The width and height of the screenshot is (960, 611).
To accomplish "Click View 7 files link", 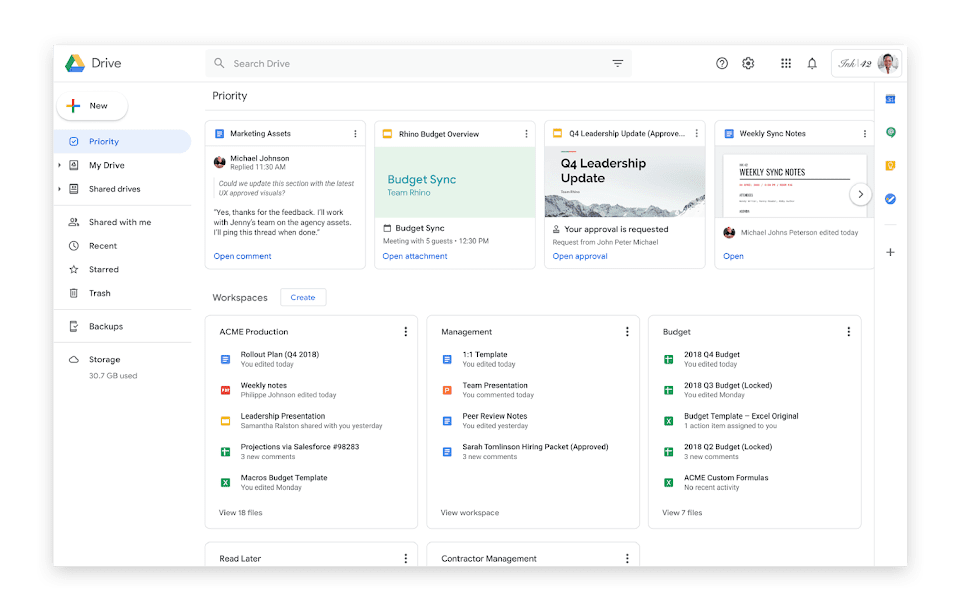I will (682, 513).
